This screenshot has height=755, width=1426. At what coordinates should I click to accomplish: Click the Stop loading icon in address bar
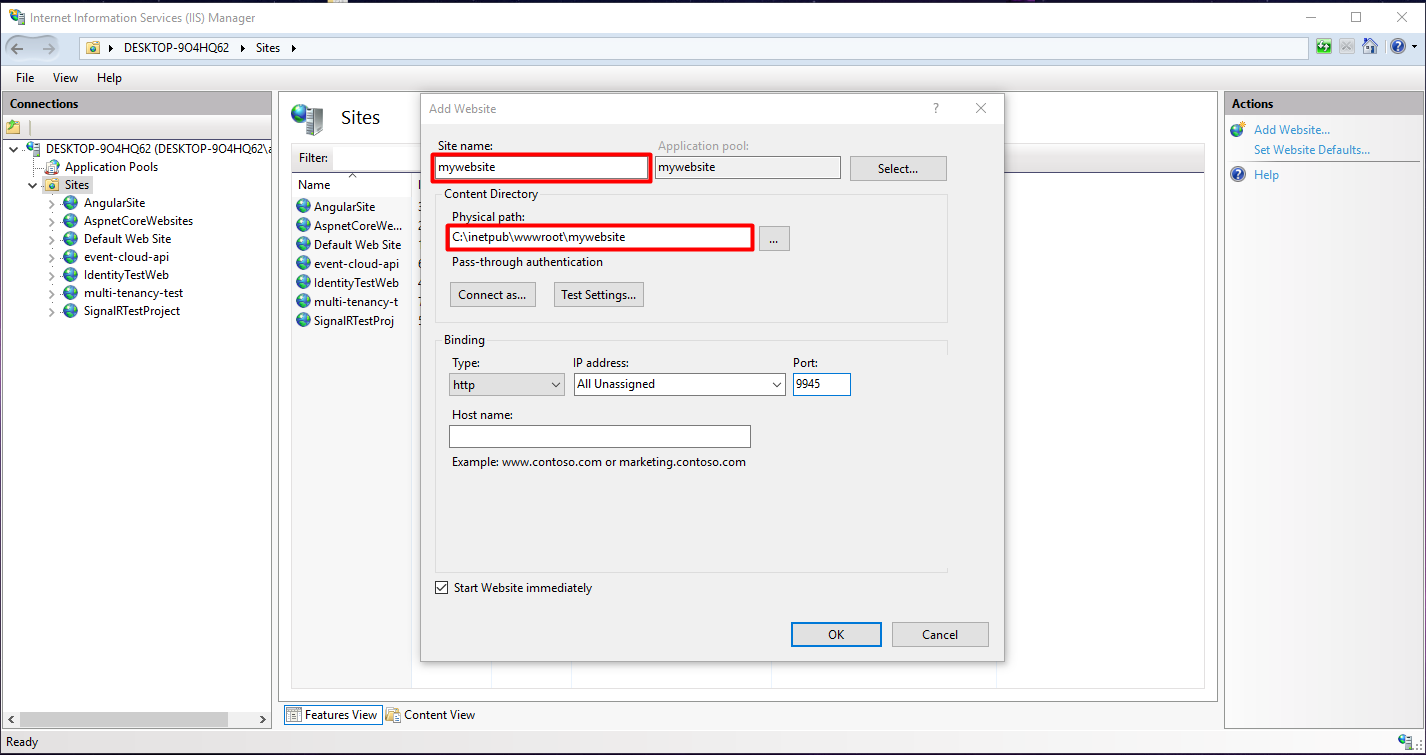coord(1347,47)
